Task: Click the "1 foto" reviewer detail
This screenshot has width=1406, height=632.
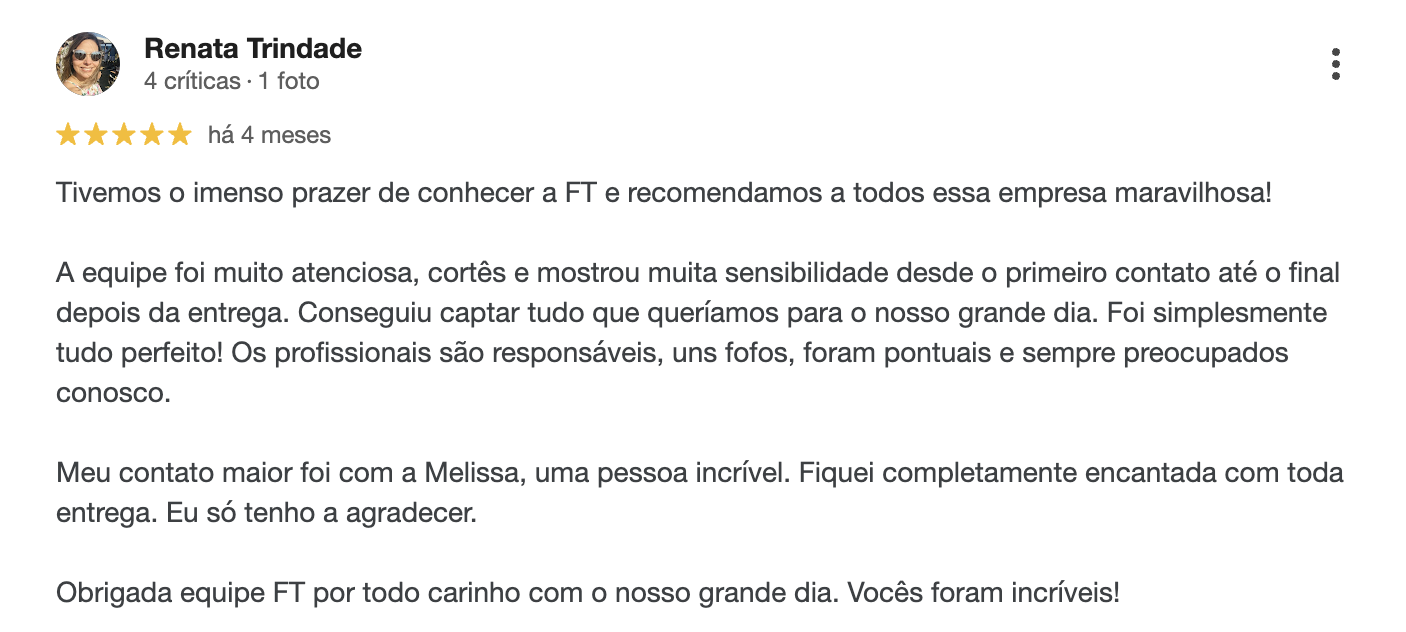Action: (289, 81)
